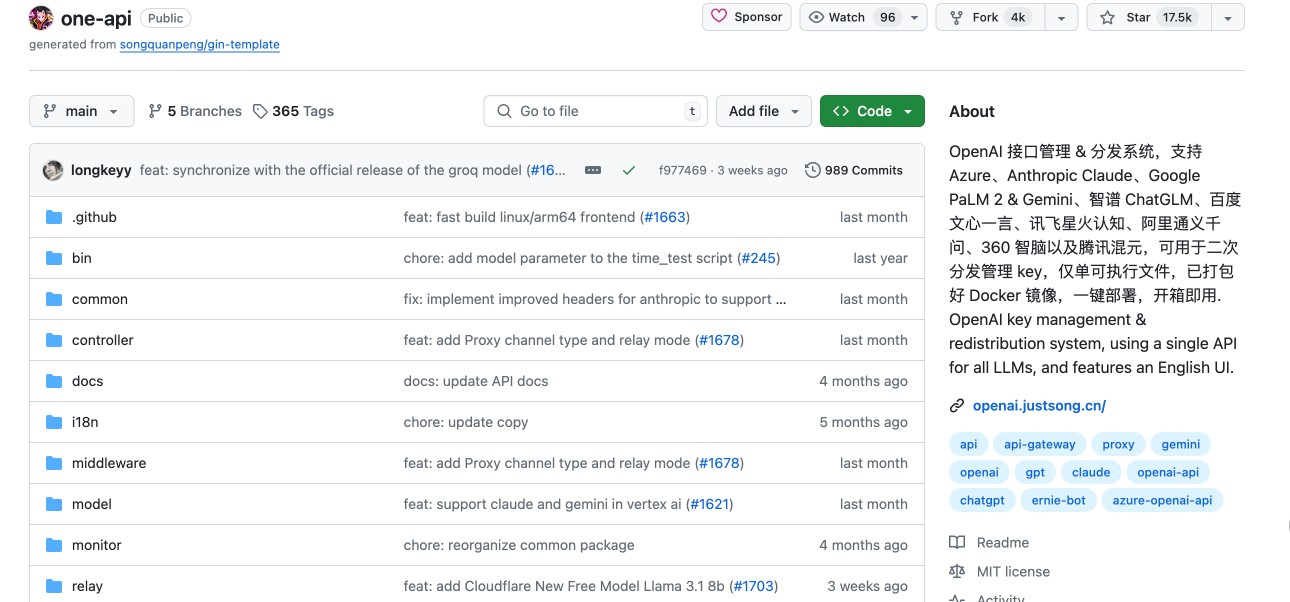Visit openai.justsong.cn website link
The height and width of the screenshot is (602, 1290).
(x=1039, y=405)
